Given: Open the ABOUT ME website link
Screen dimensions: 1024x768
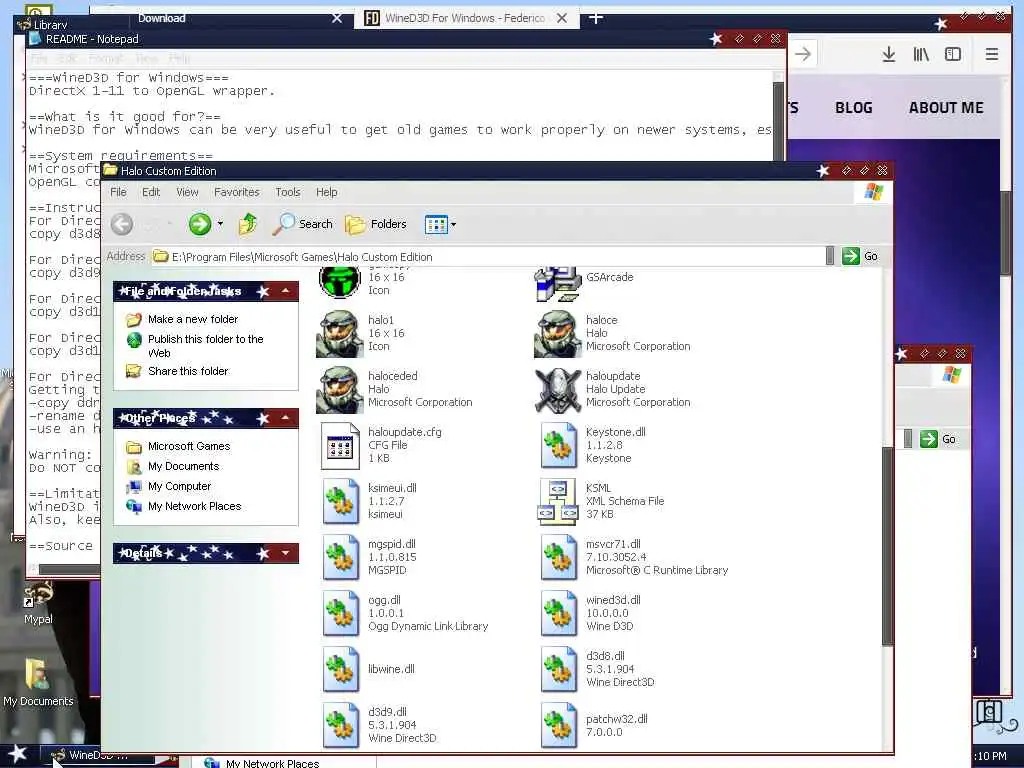Looking at the screenshot, I should [946, 108].
